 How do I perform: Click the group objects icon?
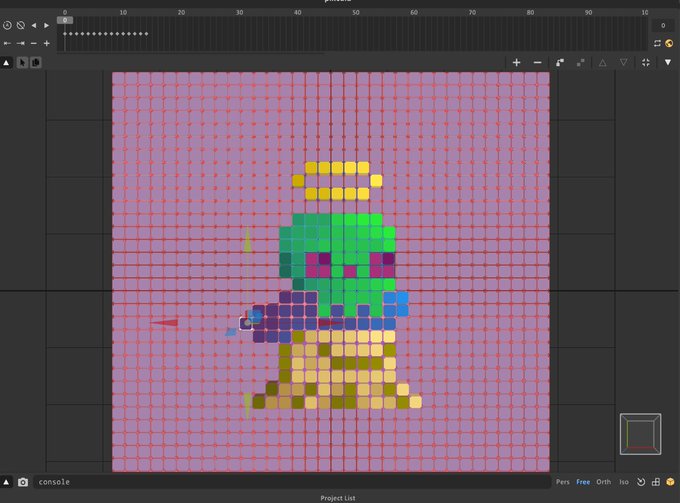560,63
